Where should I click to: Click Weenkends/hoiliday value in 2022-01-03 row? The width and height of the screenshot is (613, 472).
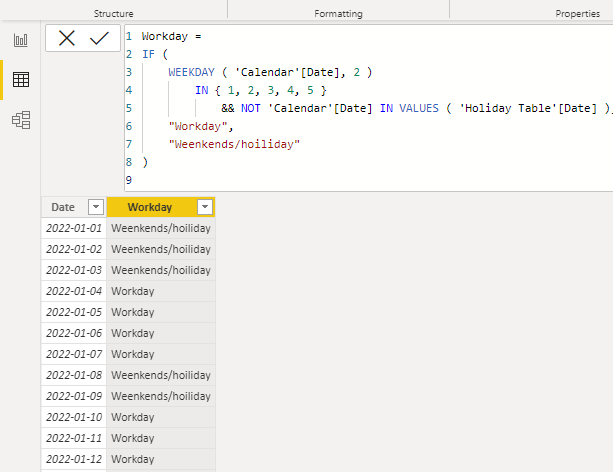click(x=161, y=270)
